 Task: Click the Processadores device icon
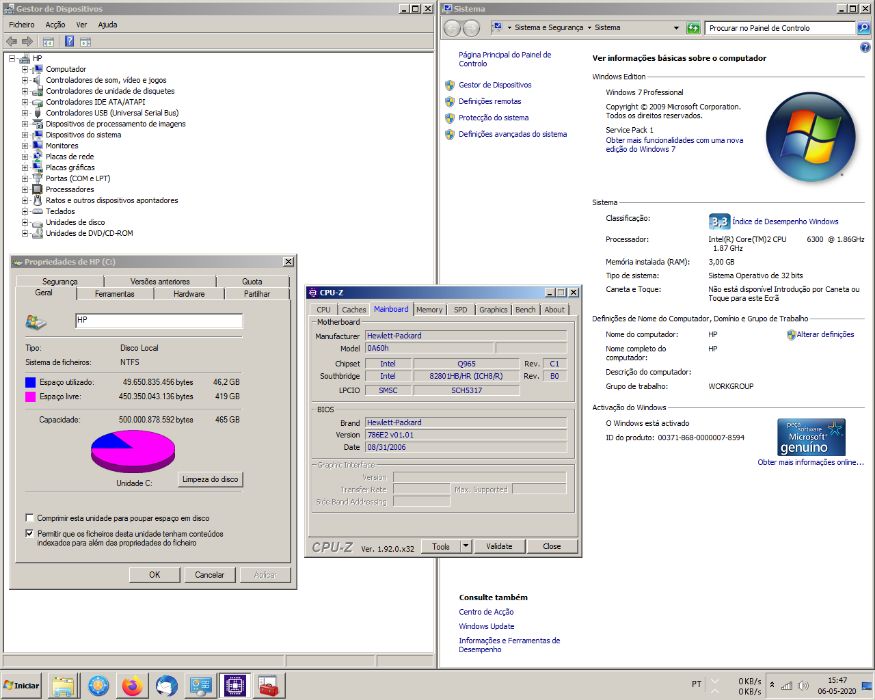tap(37, 189)
